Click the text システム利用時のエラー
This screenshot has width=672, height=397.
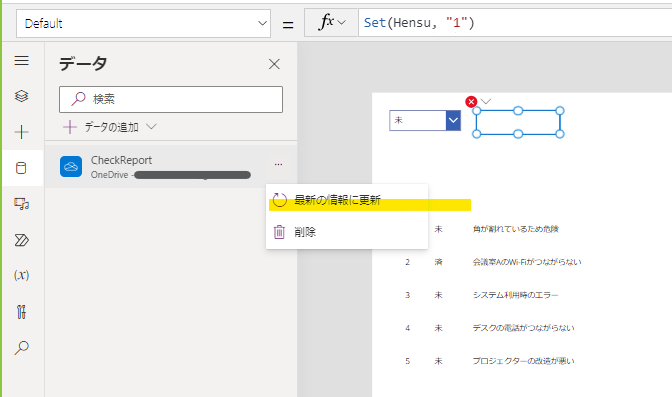515,295
